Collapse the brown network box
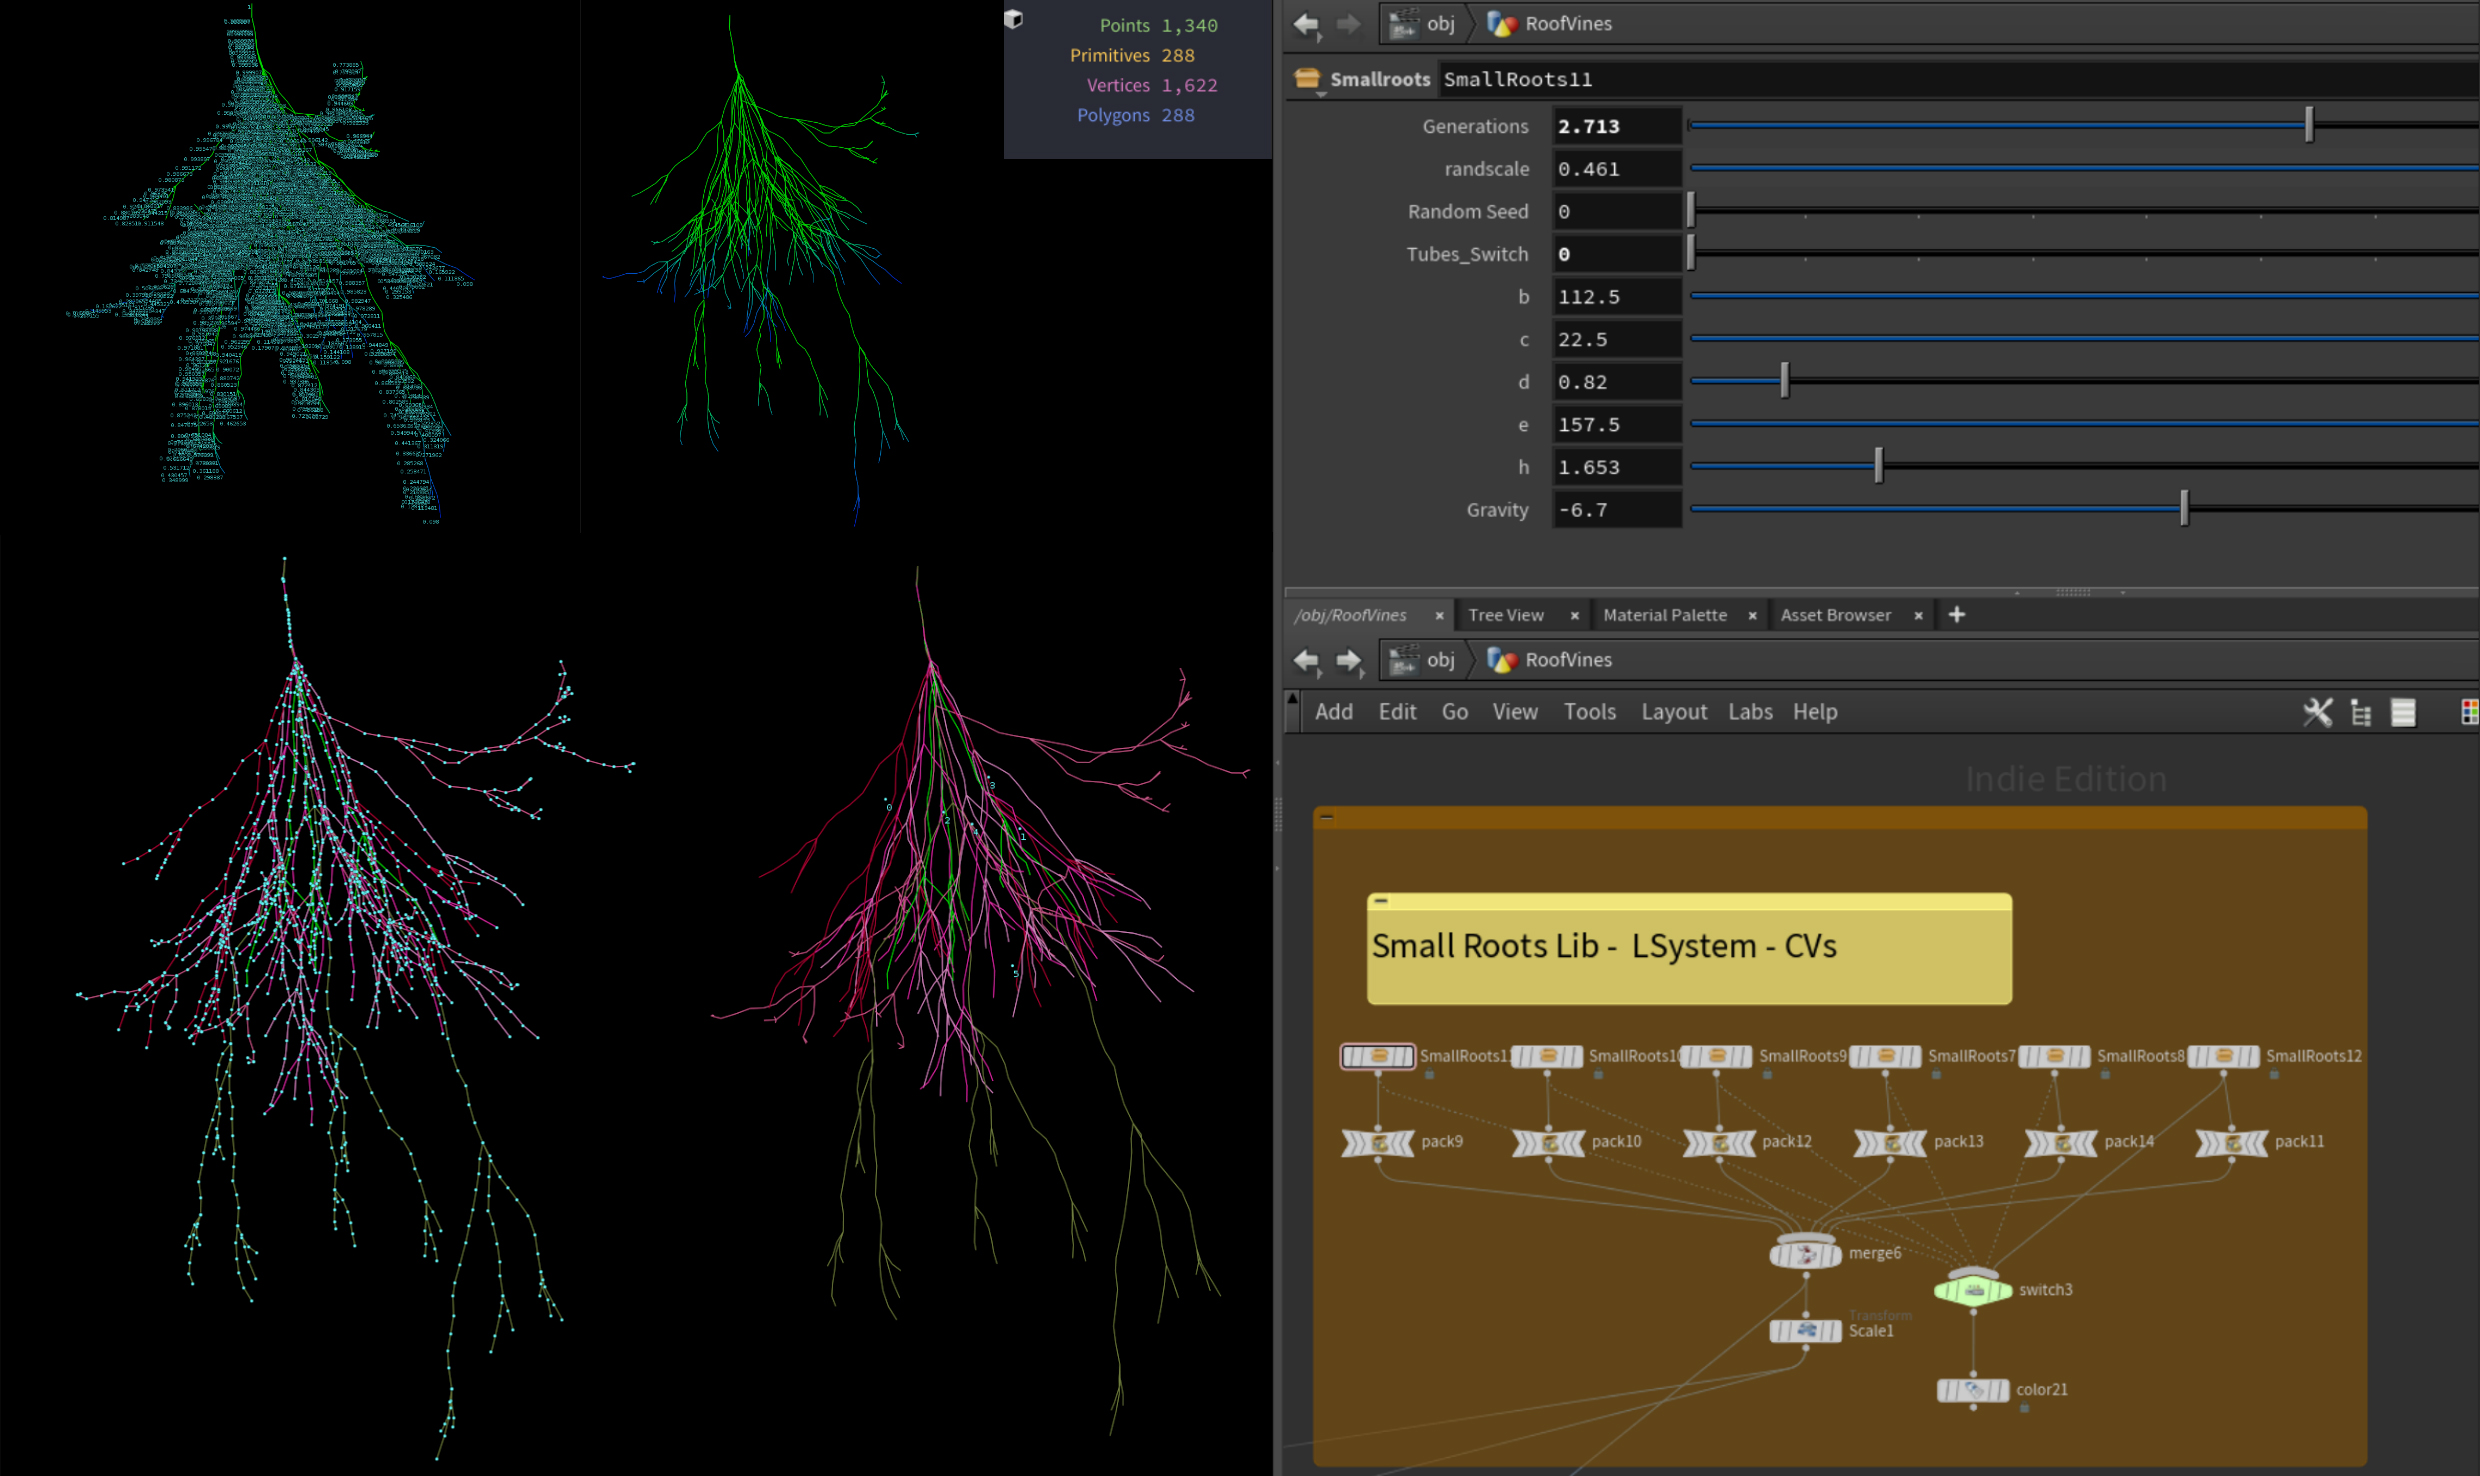This screenshot has height=1476, width=2480. (1327, 817)
